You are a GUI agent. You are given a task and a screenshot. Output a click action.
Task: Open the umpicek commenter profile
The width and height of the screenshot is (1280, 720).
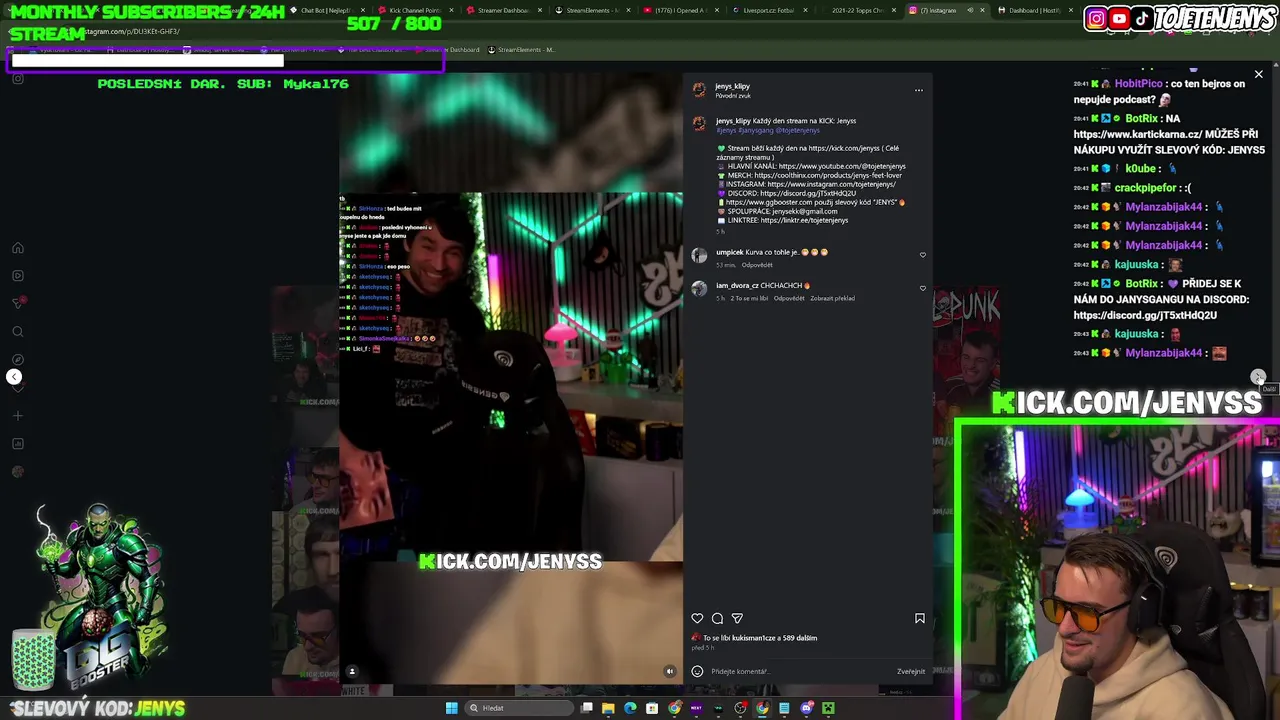tap(729, 252)
